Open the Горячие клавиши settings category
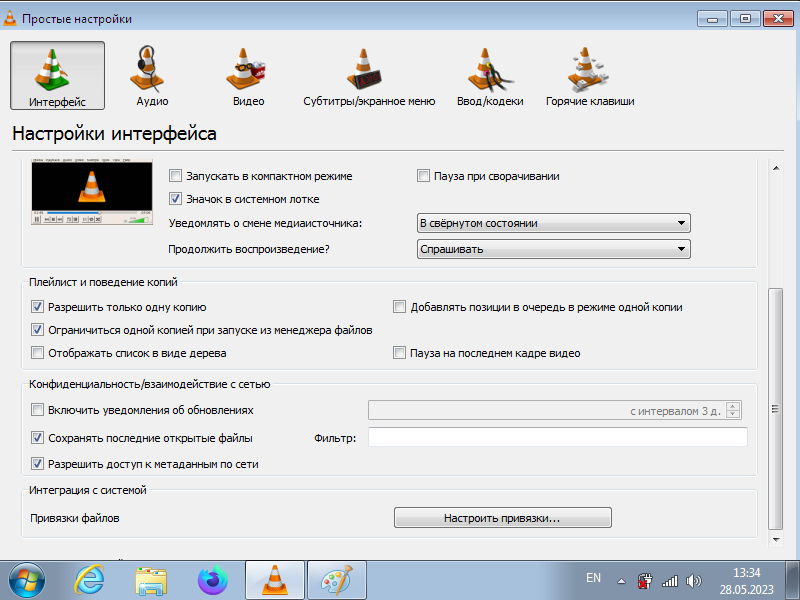This screenshot has height=600, width=800. point(590,76)
